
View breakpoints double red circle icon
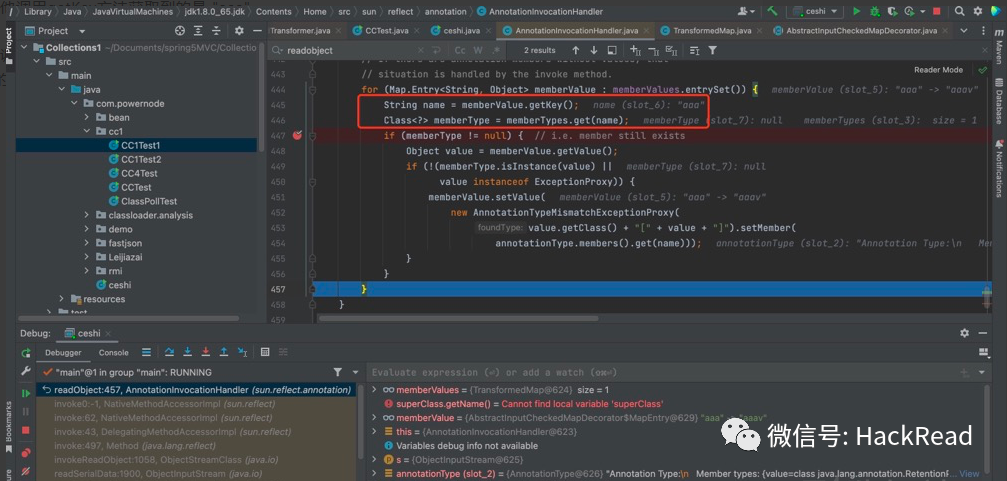click(26, 453)
